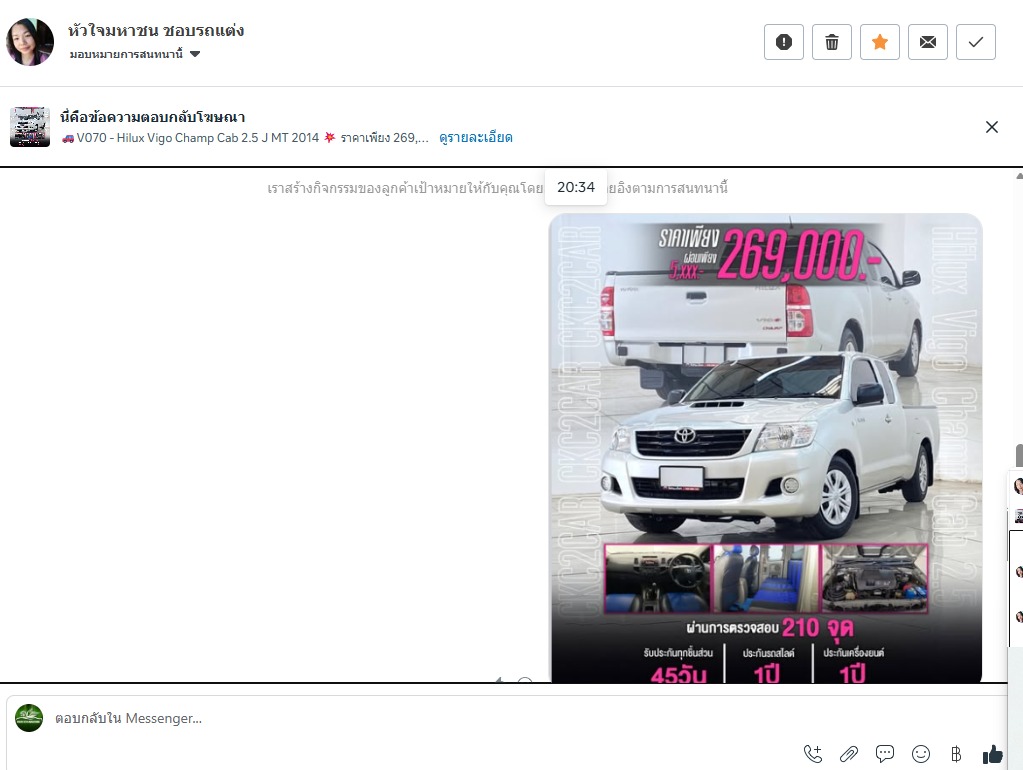Screen dimensions: 1023x770
Task: Open the Hilux Vigo car ad image
Action: [766, 448]
